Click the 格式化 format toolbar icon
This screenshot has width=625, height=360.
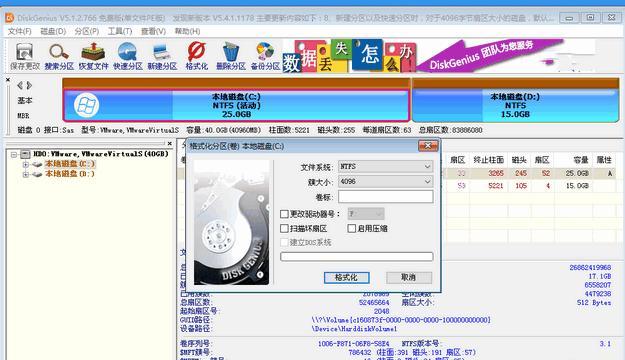point(197,56)
